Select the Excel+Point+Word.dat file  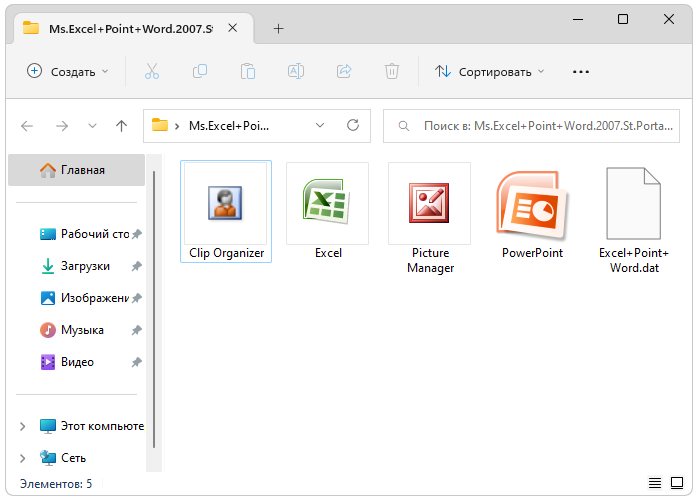pos(634,218)
